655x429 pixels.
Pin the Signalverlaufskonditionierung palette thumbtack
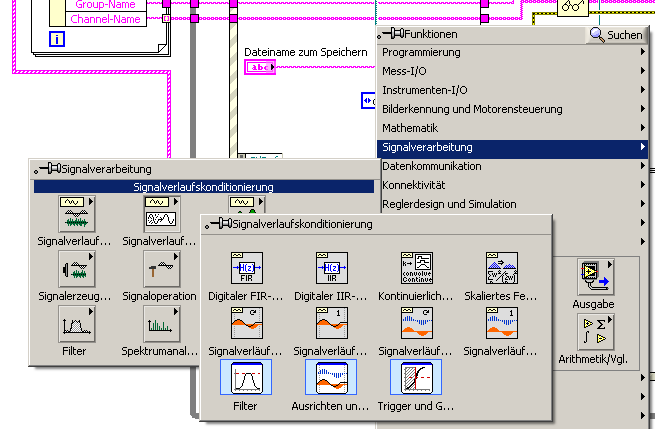tap(219, 224)
